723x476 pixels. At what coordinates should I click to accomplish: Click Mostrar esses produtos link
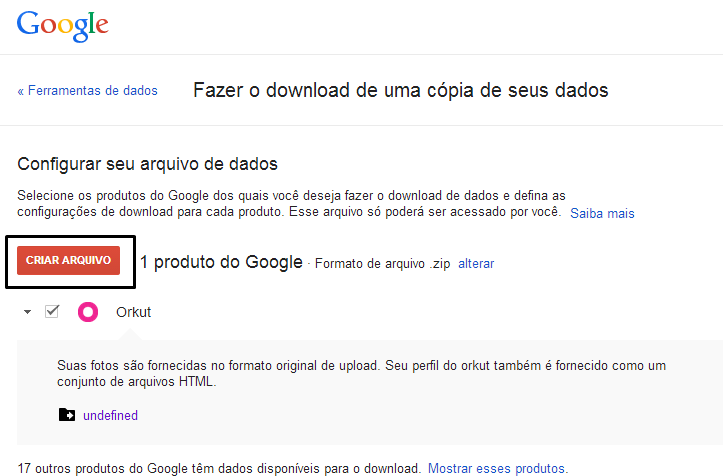click(x=498, y=468)
